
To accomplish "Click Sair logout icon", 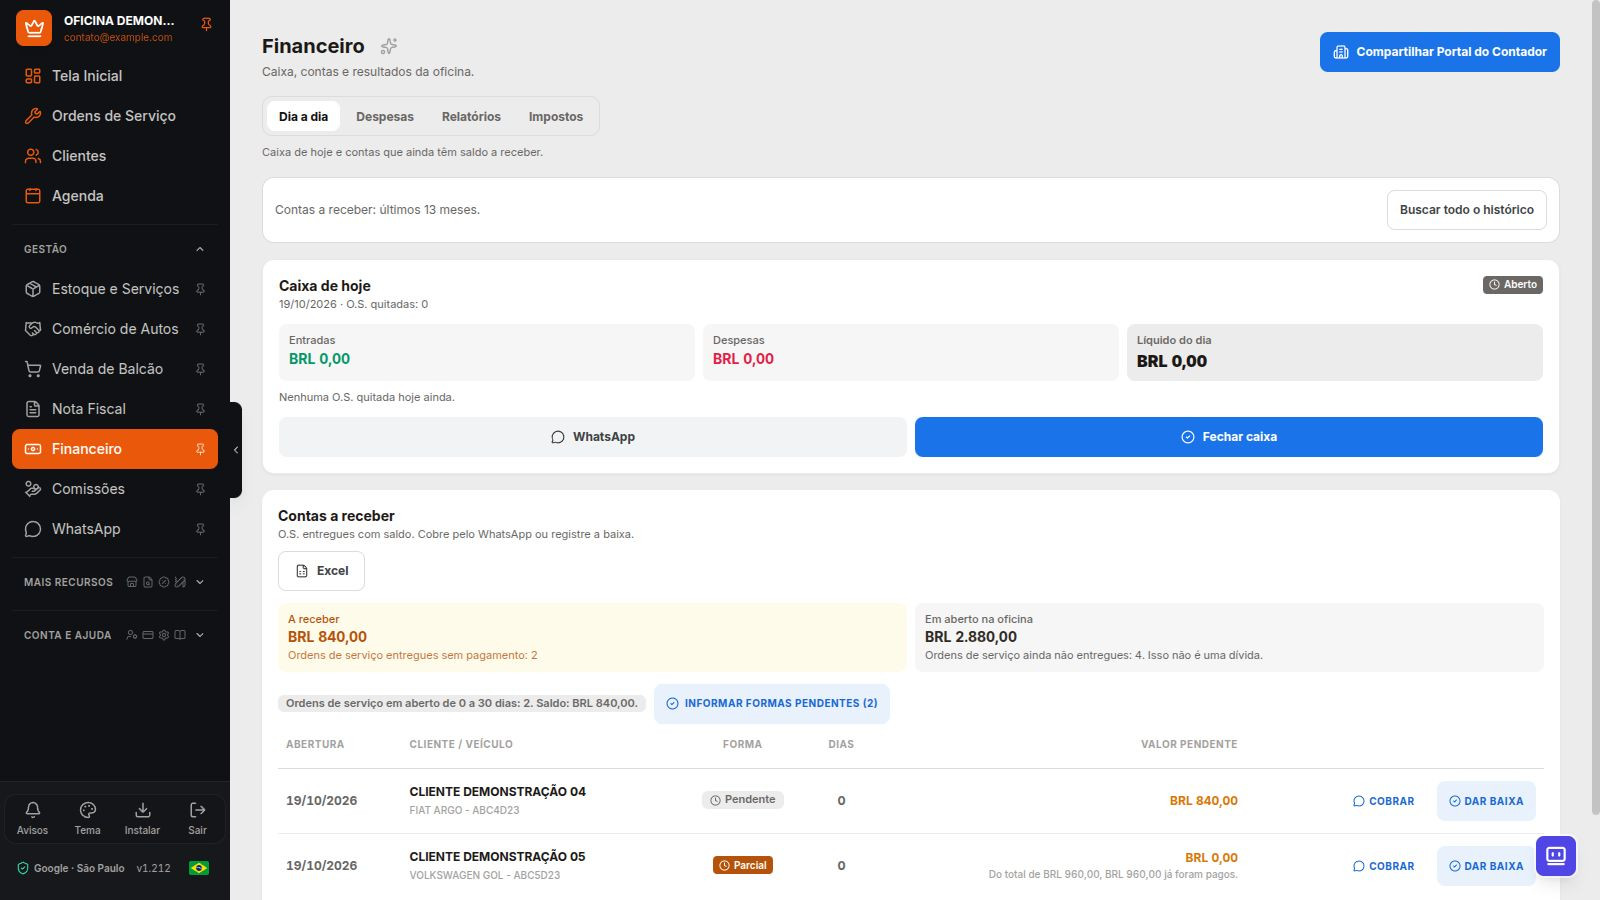I will click(x=197, y=817).
